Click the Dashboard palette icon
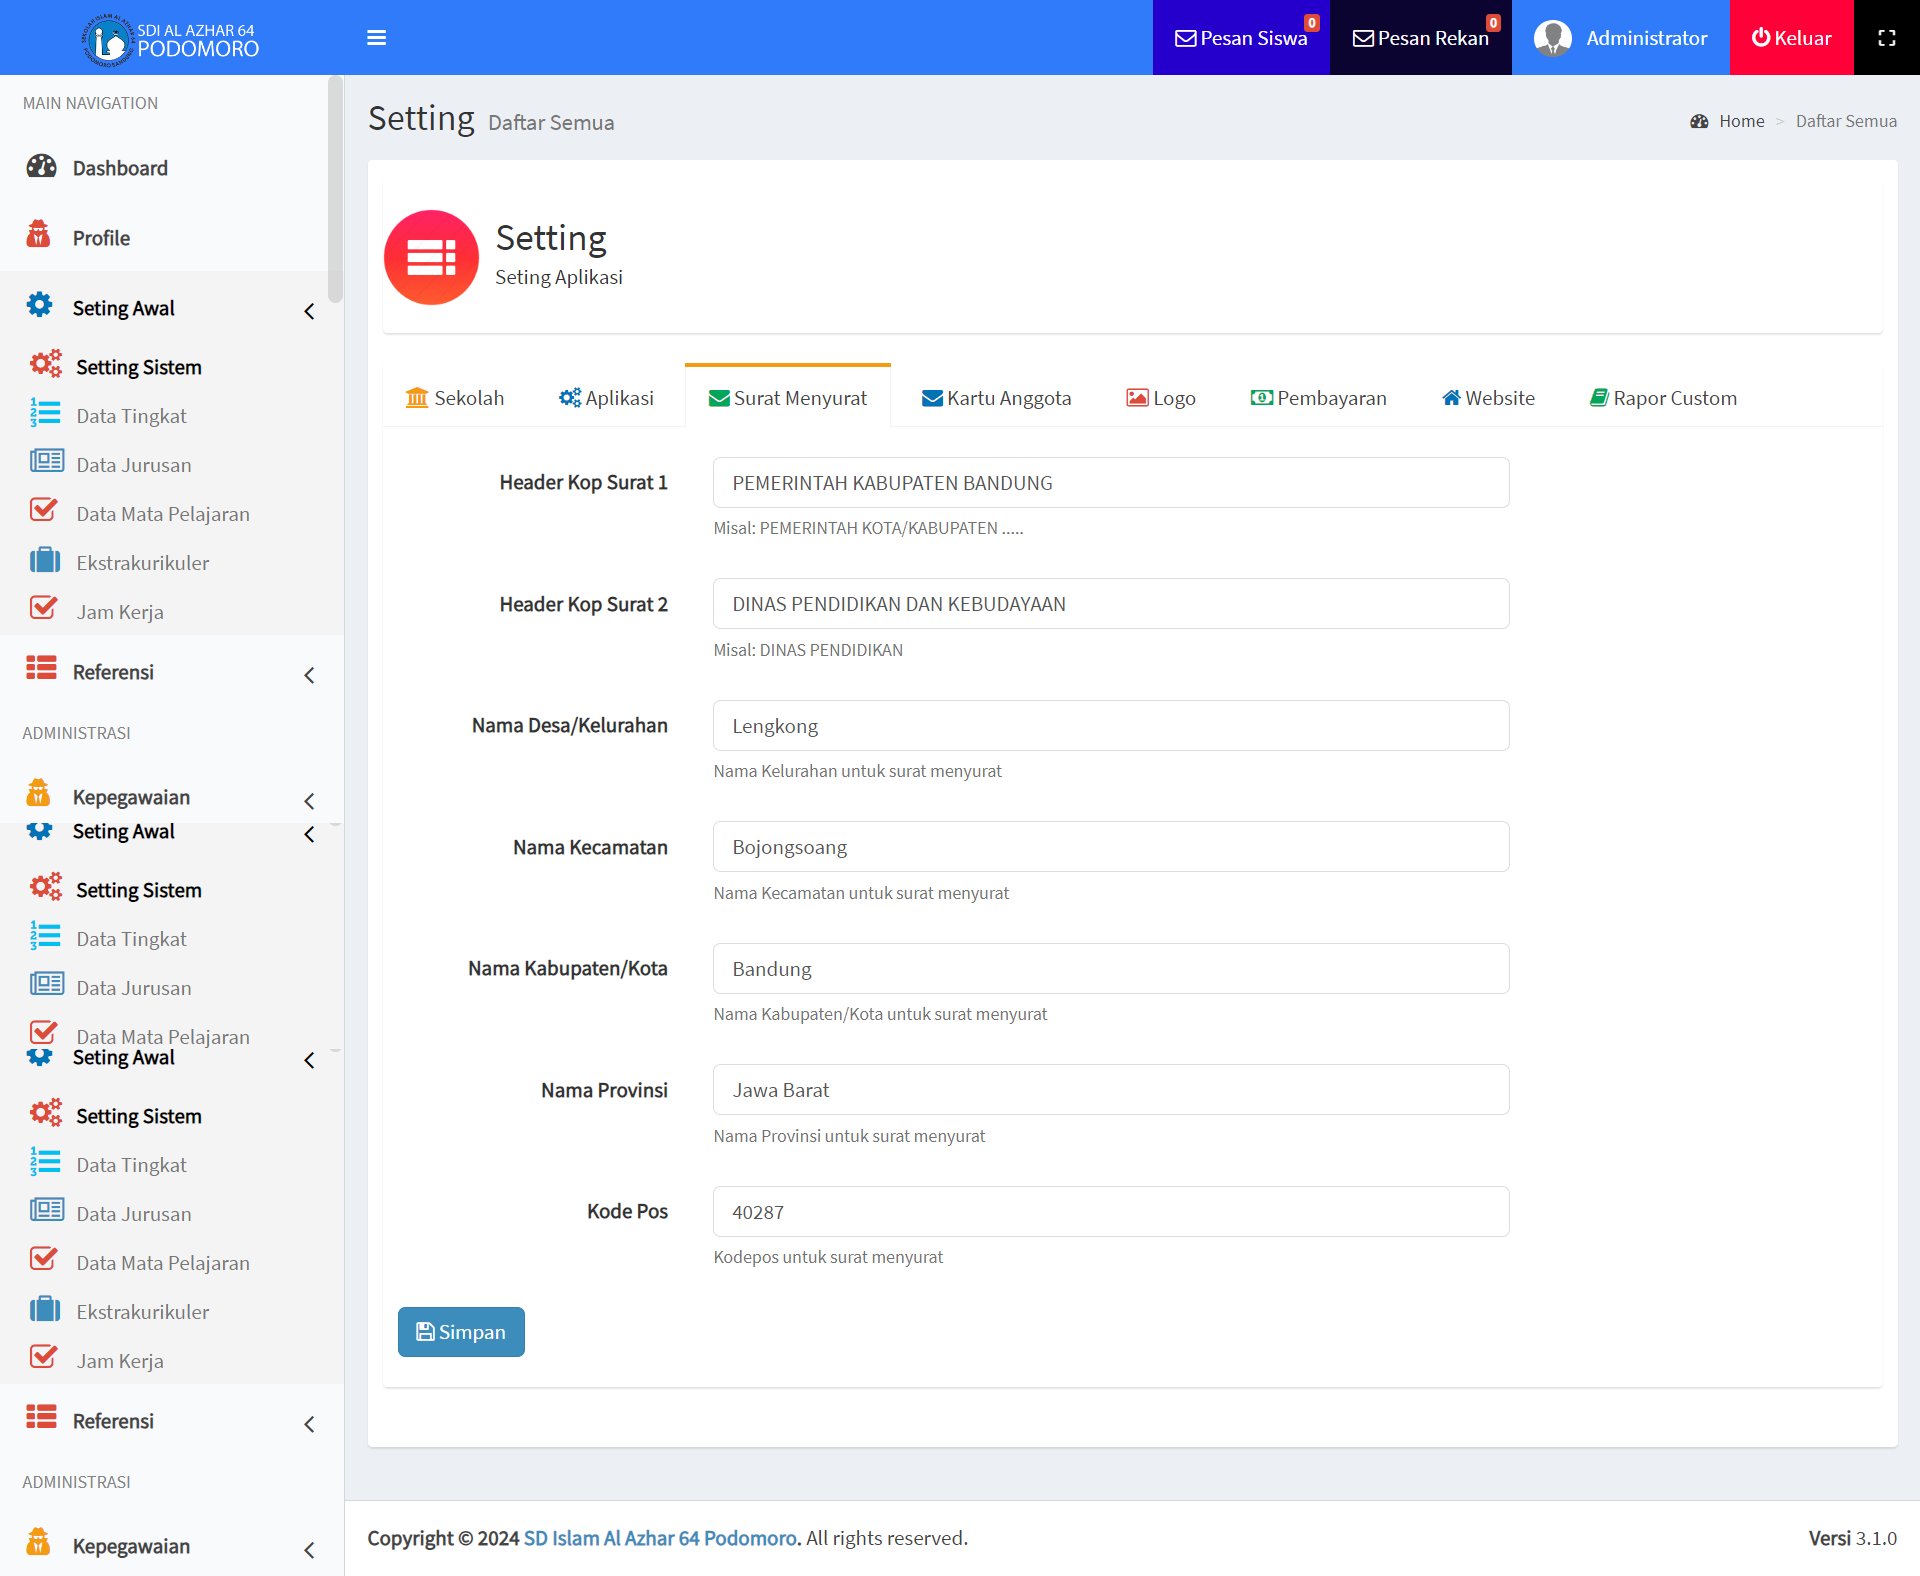The width and height of the screenshot is (1920, 1576). [41, 167]
